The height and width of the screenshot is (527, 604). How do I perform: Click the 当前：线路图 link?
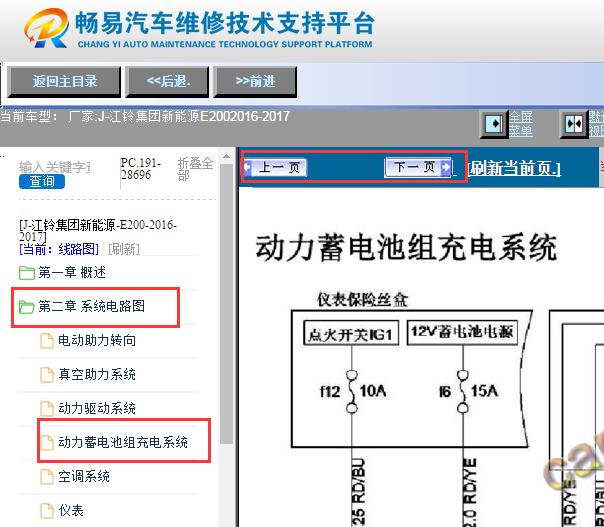point(59,249)
